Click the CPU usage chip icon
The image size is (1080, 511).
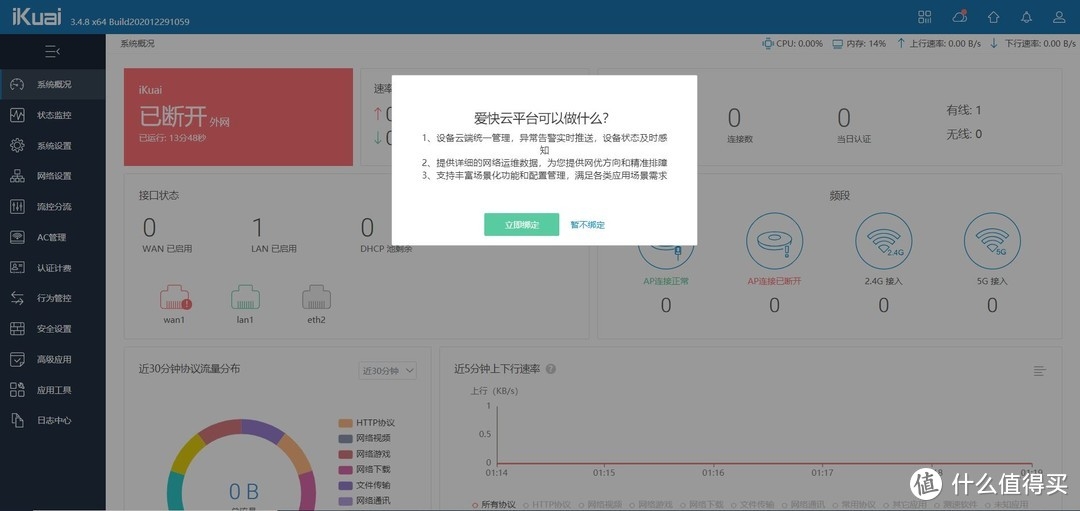click(767, 43)
